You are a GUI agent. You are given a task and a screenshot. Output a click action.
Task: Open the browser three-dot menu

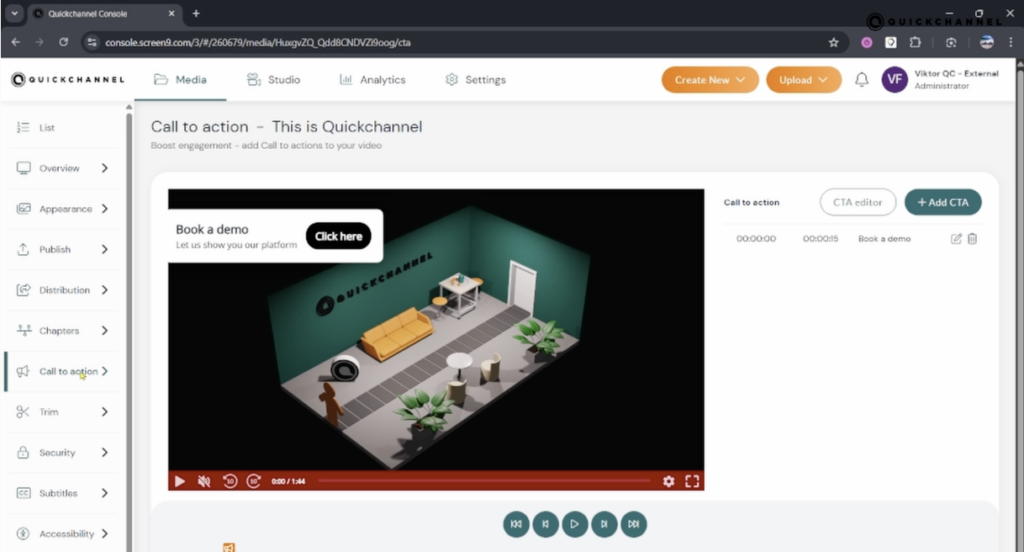1011,42
